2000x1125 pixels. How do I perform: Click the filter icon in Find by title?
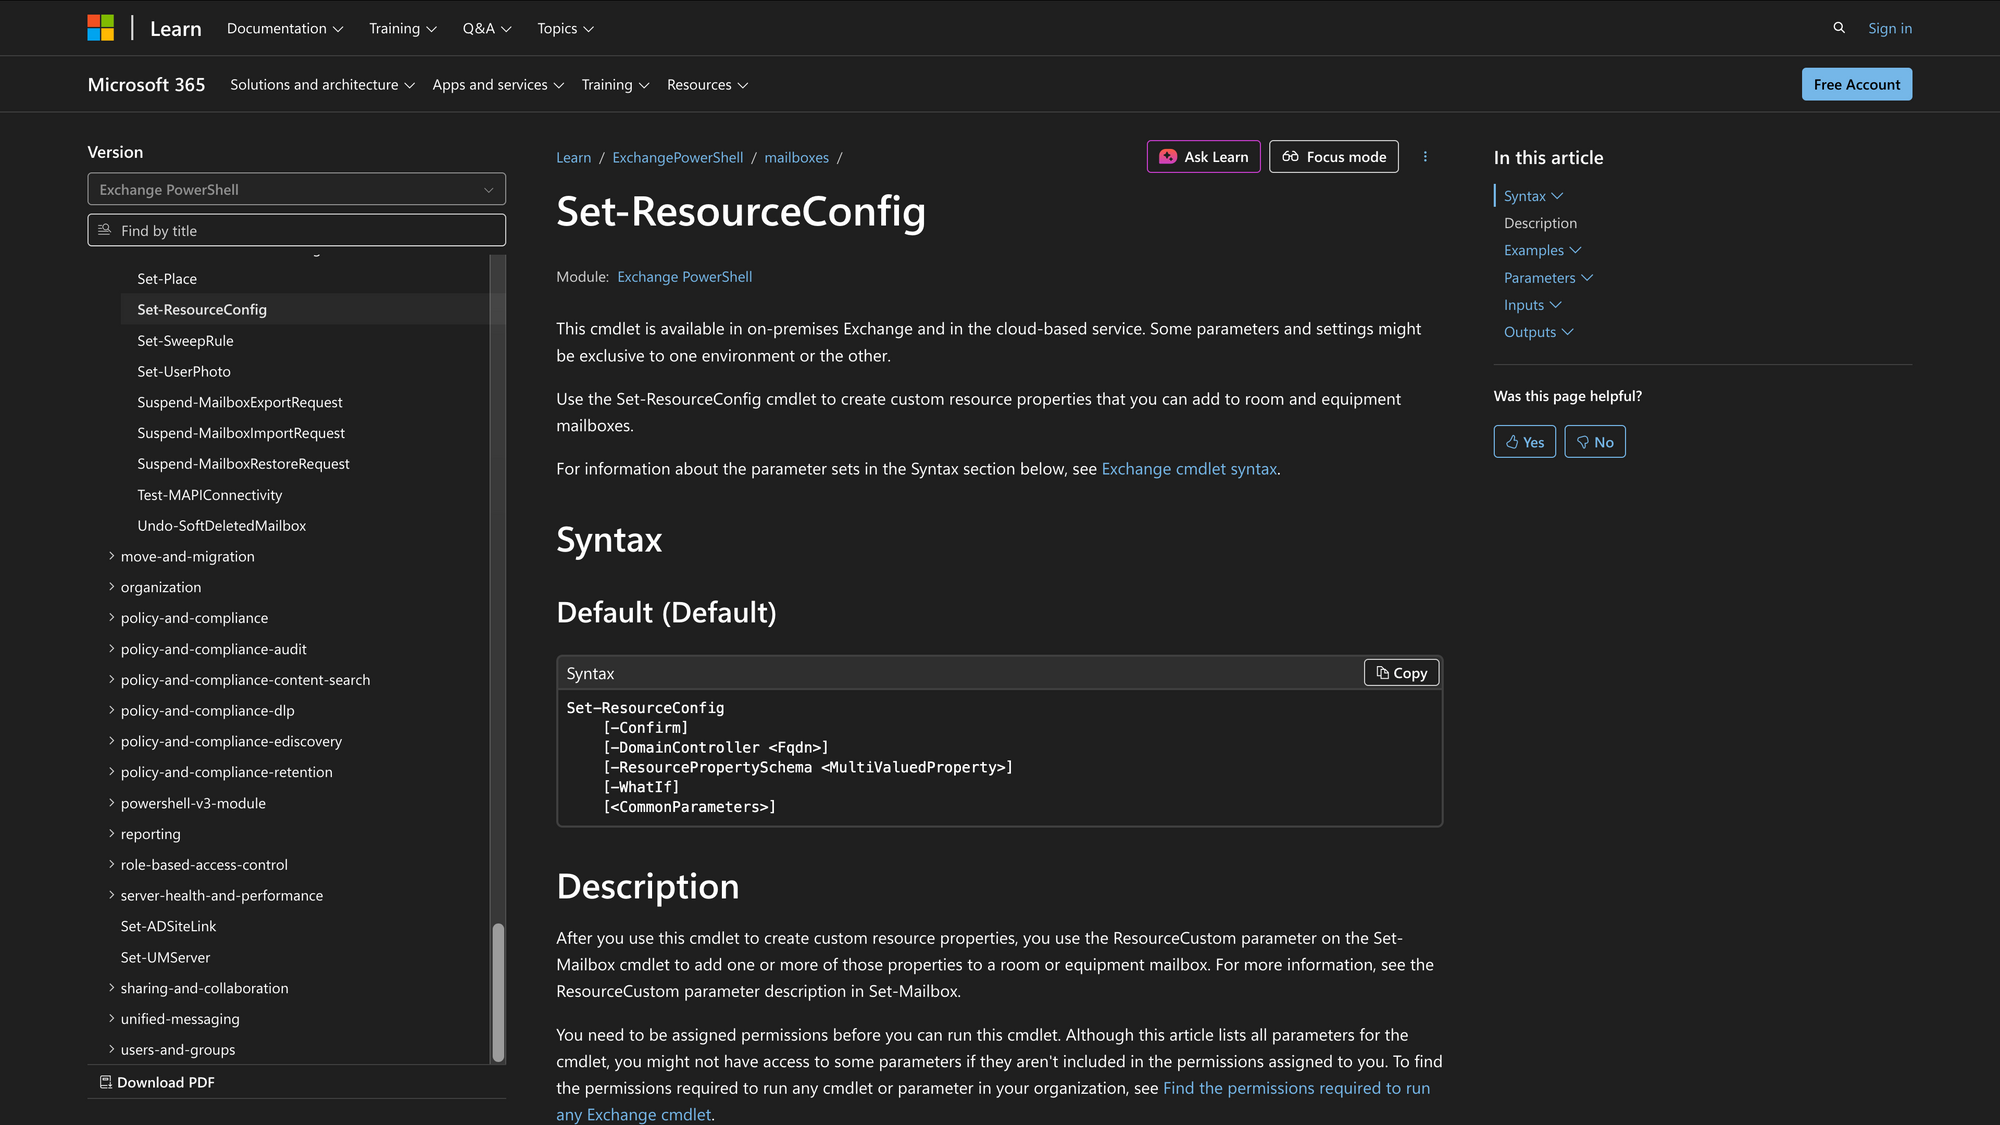[x=104, y=230]
